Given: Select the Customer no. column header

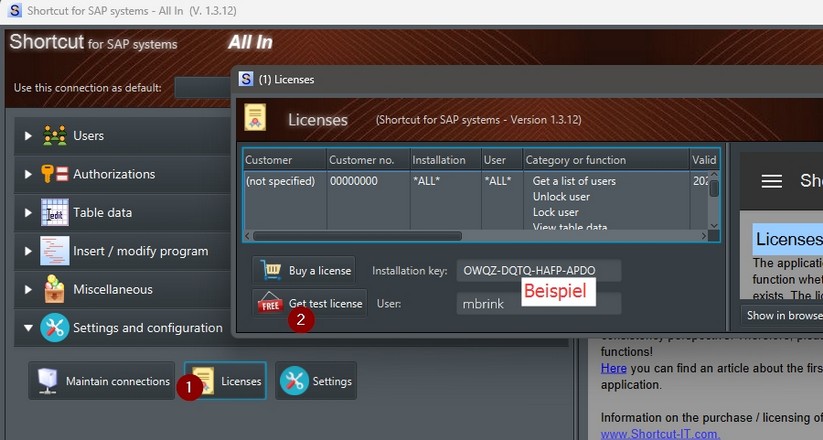Looking at the screenshot, I should click(367, 160).
